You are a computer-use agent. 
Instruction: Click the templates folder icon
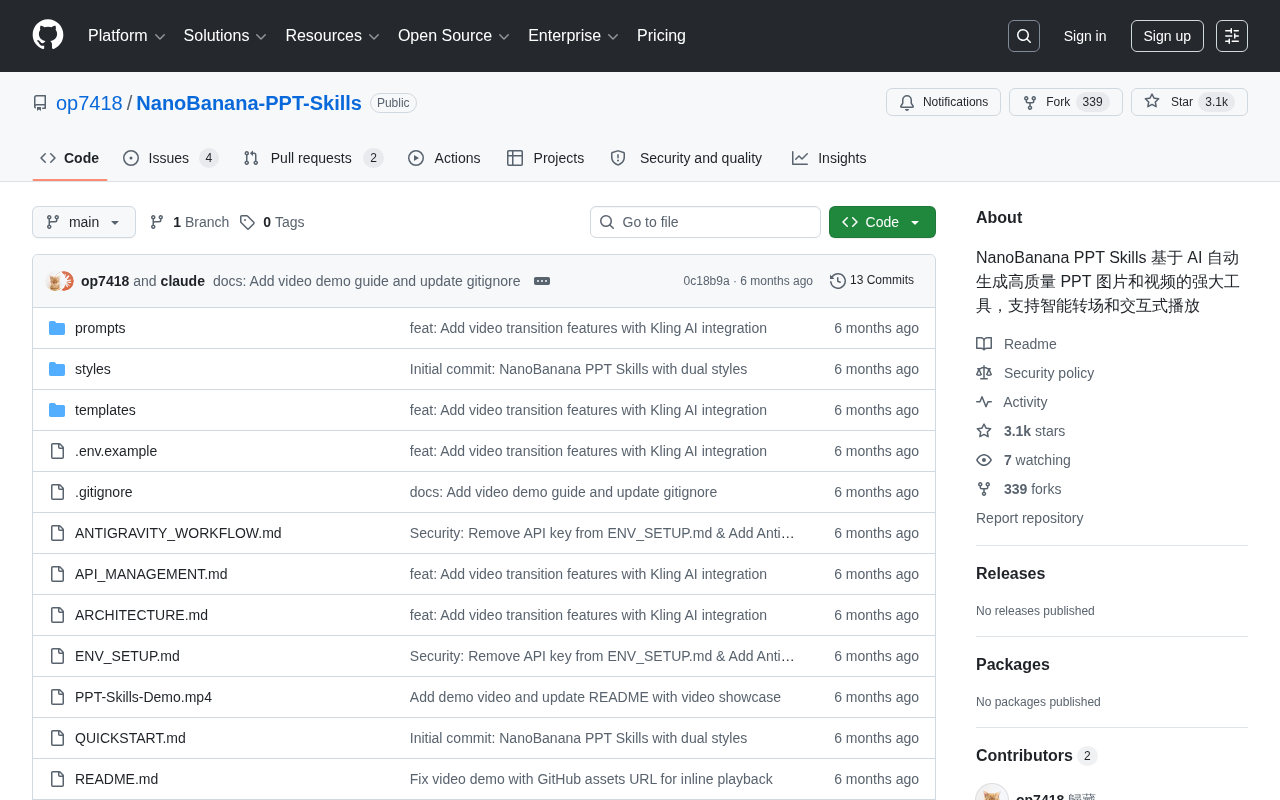[57, 410]
